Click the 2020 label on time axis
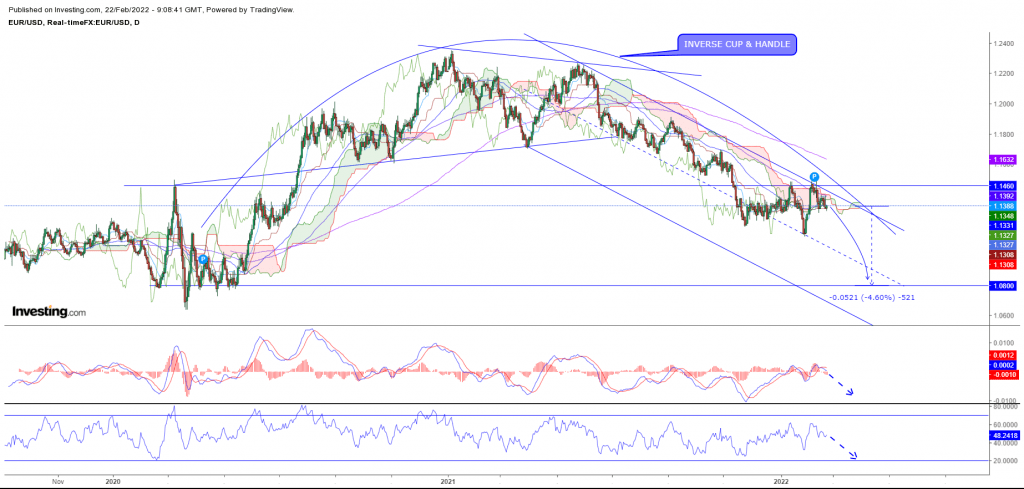 coord(113,481)
